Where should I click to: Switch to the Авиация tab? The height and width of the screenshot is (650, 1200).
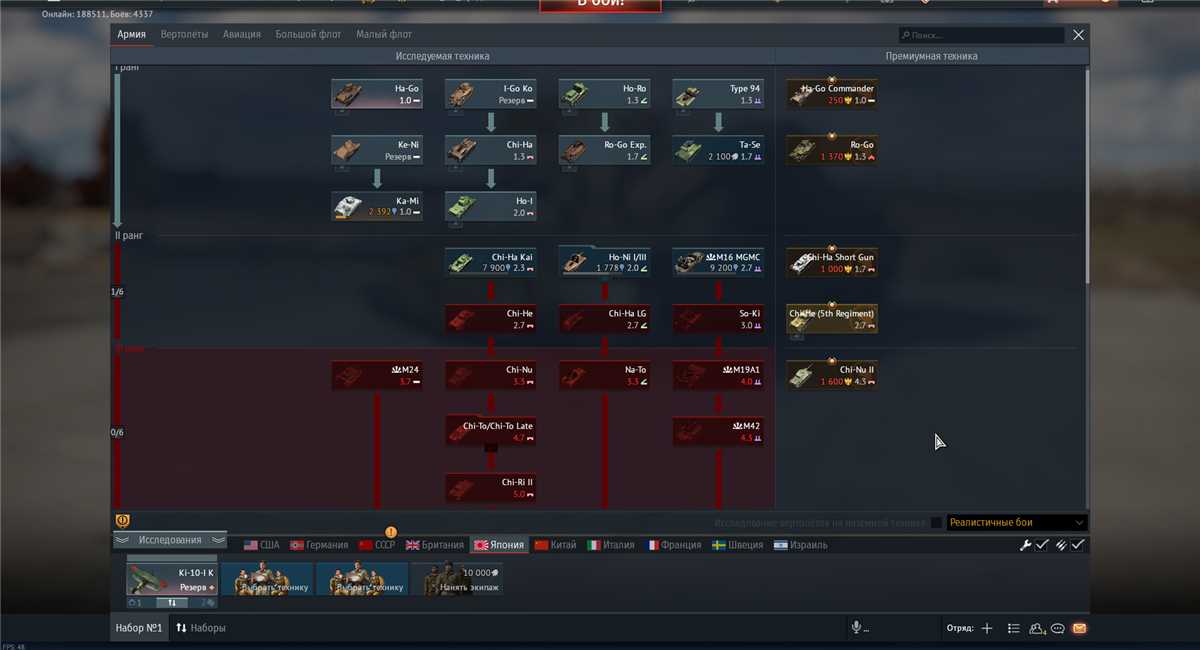point(241,34)
